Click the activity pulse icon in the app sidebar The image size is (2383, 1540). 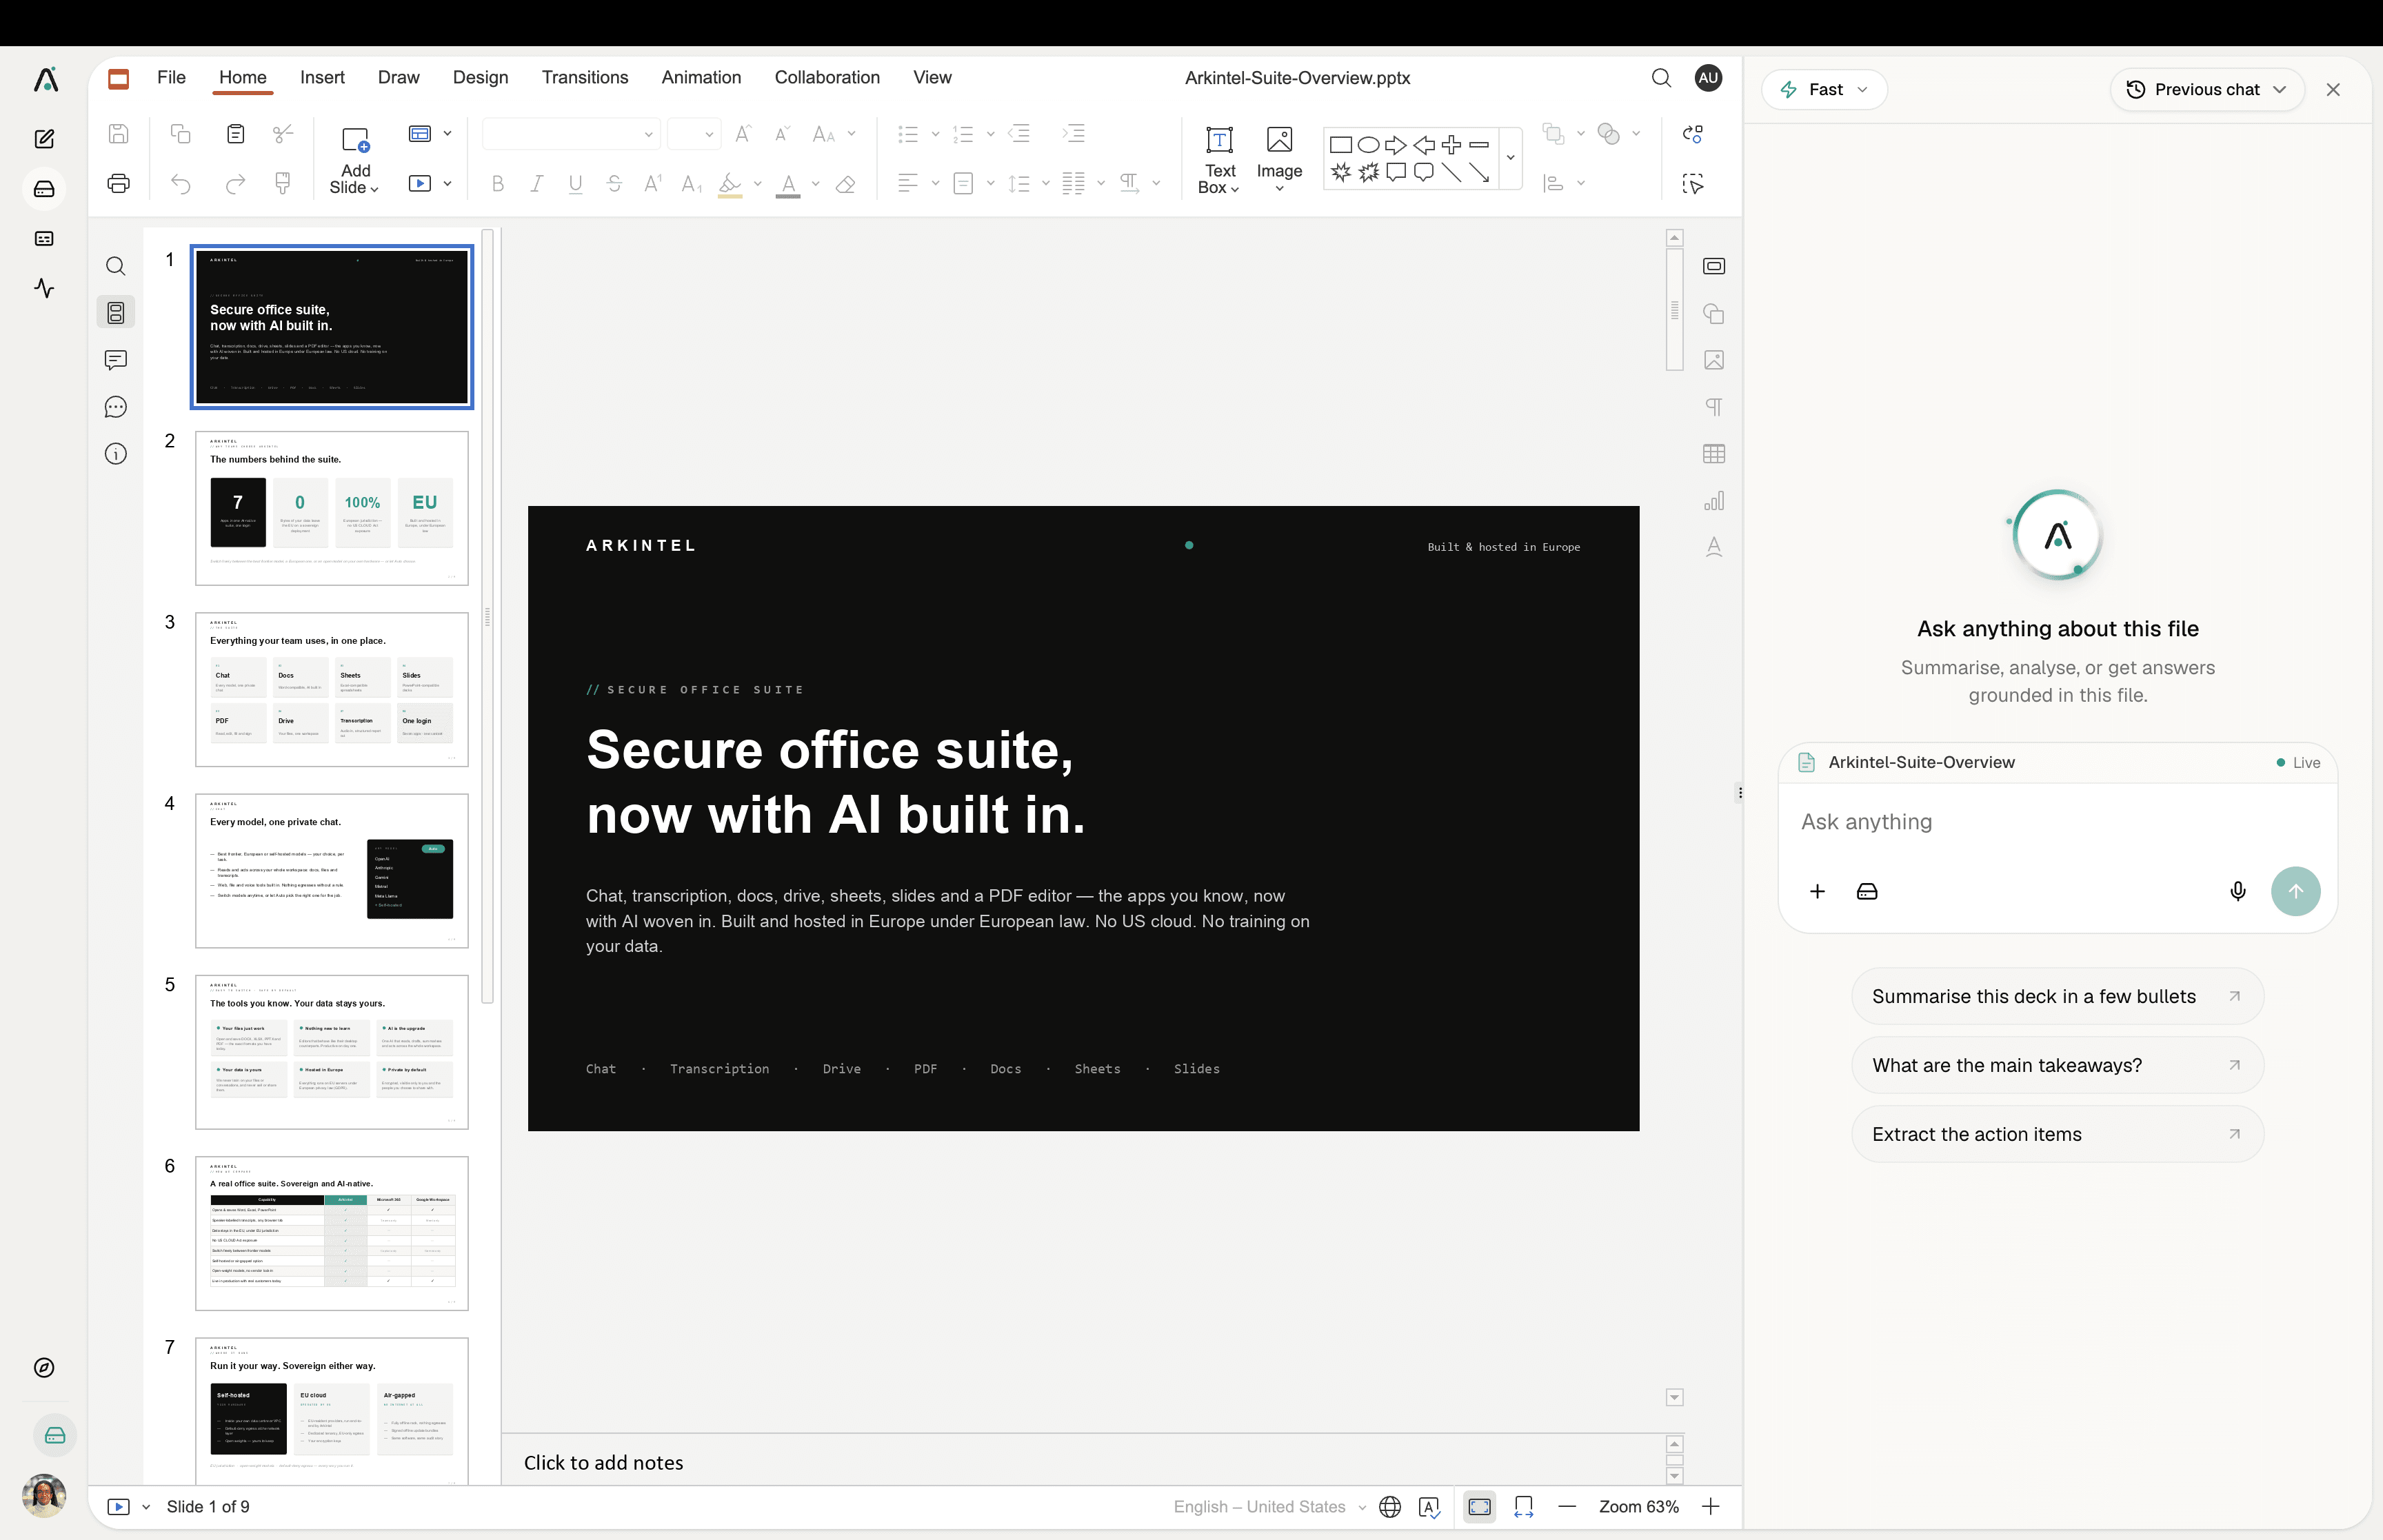pyautogui.click(x=44, y=288)
